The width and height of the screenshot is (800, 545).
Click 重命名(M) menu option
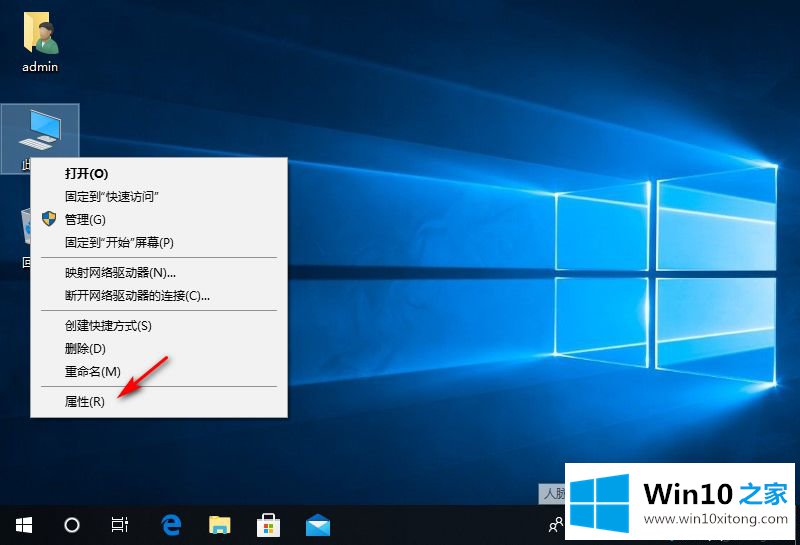coord(92,371)
